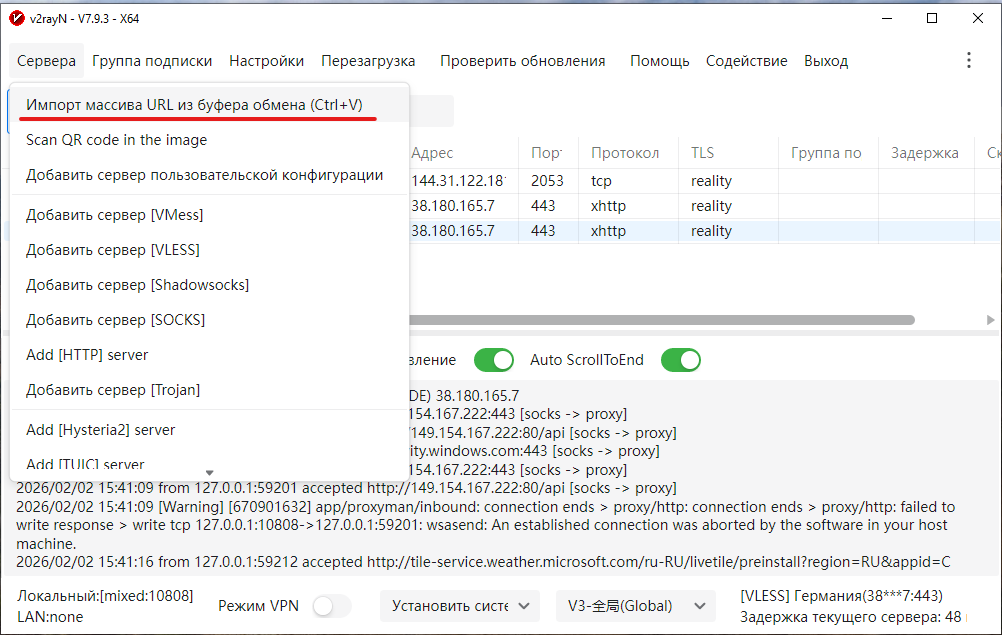Choose Добавить сервер [Shadowsocks]
The height and width of the screenshot is (635, 1002).
[210, 285]
